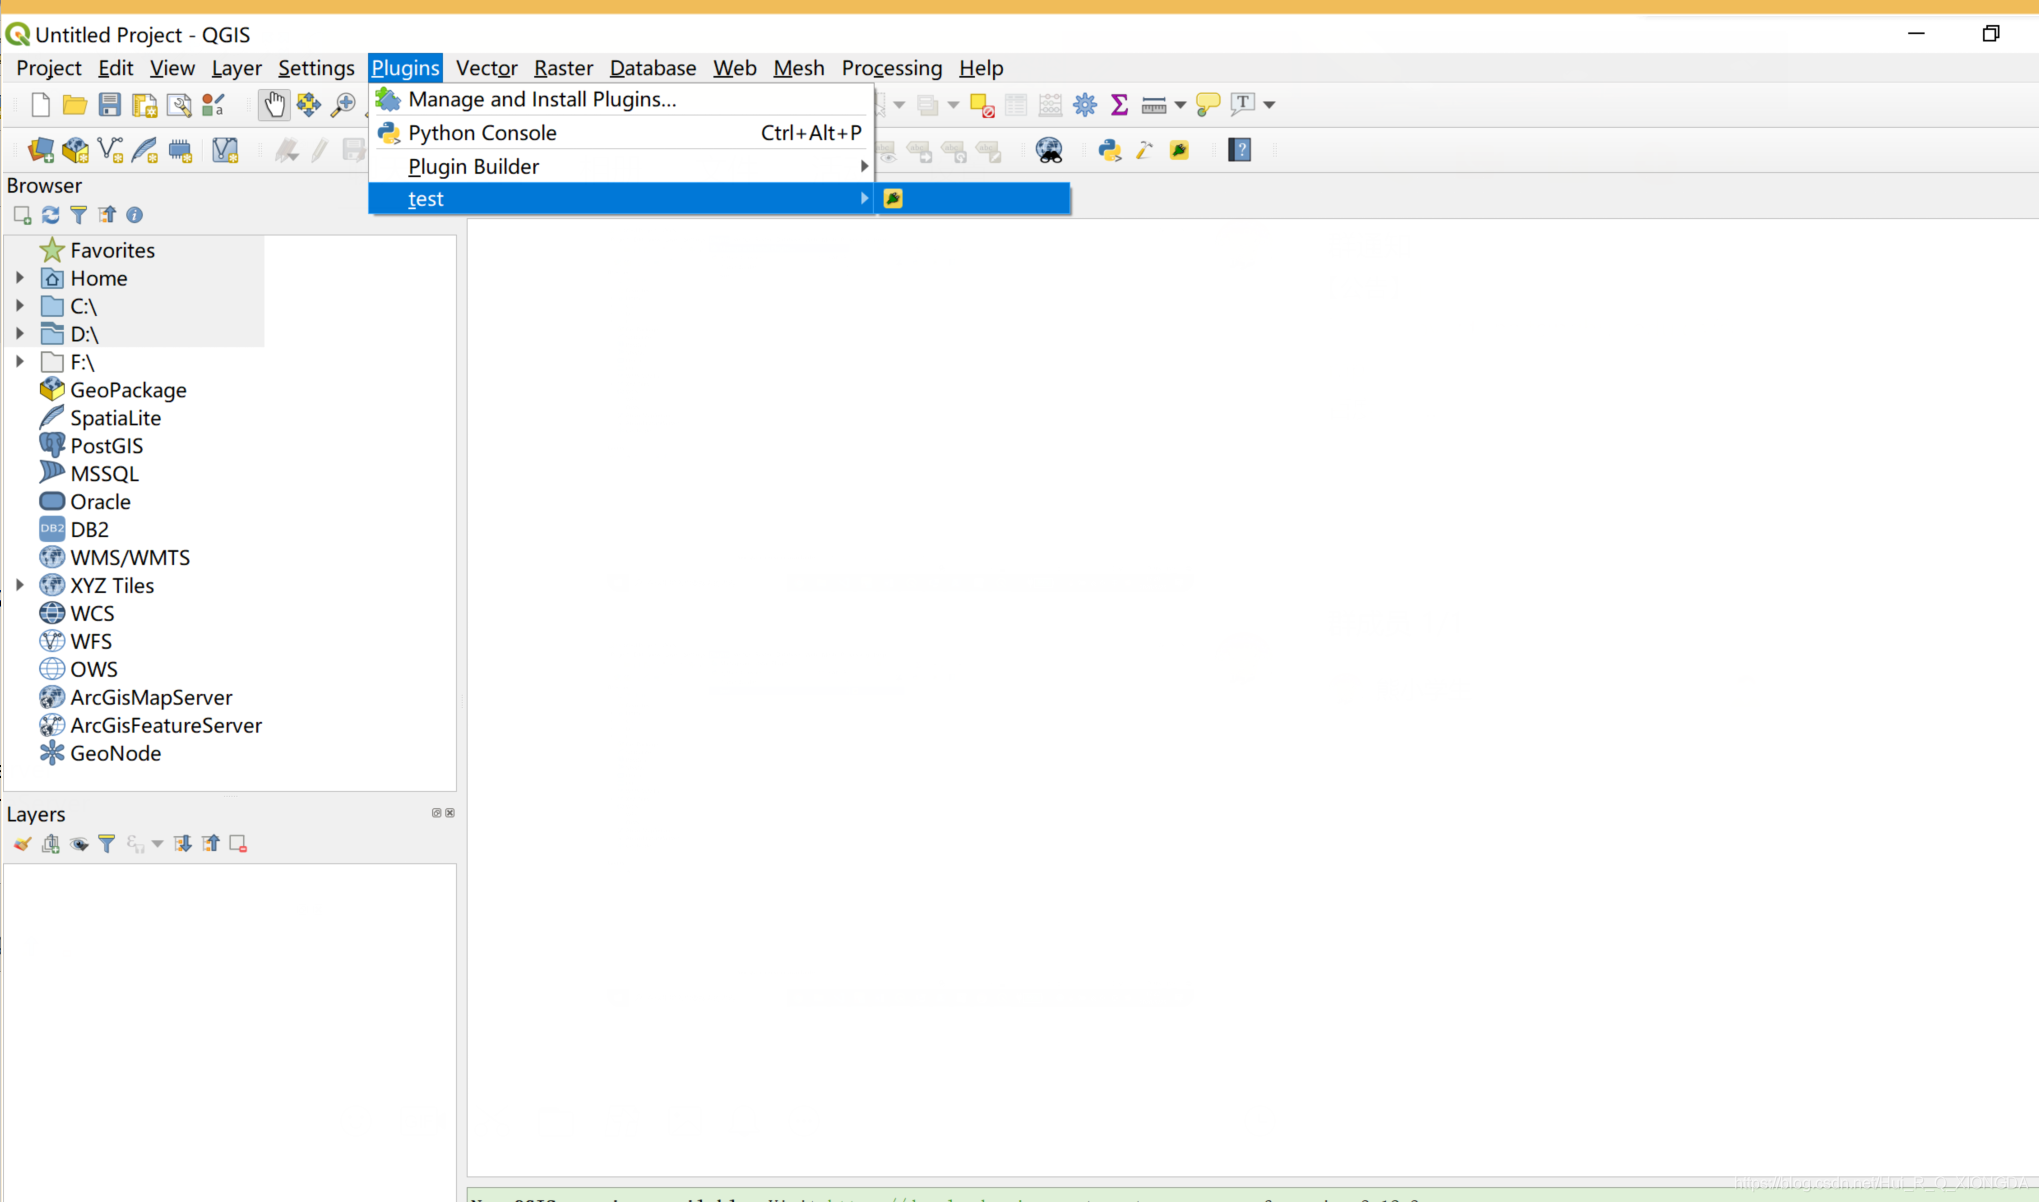2039x1202 pixels.
Task: Open Python Console menu entry
Action: (x=621, y=133)
